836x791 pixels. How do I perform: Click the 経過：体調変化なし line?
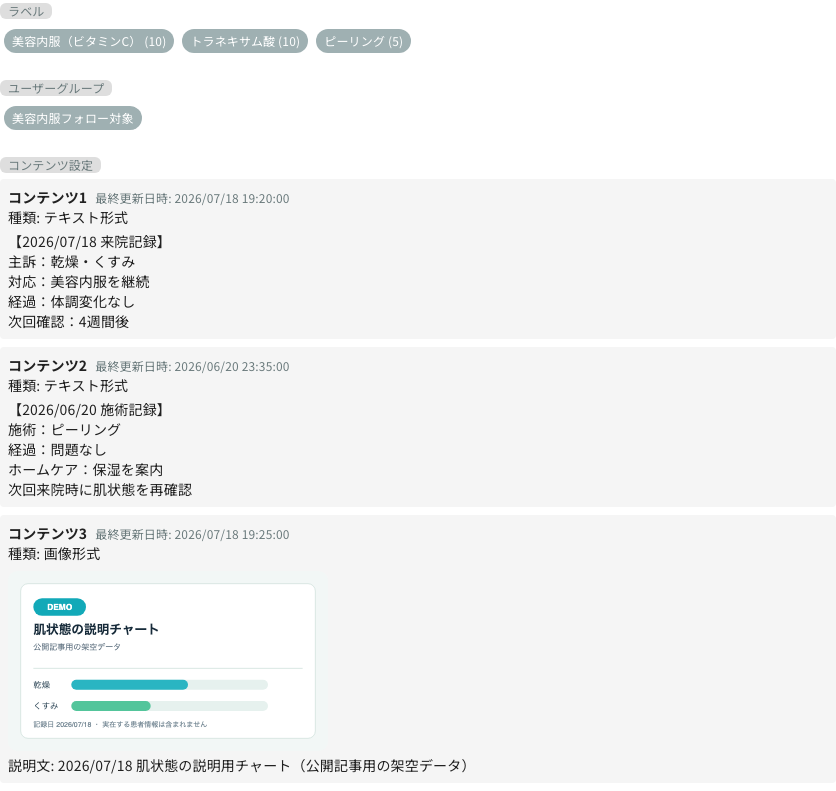(x=71, y=302)
